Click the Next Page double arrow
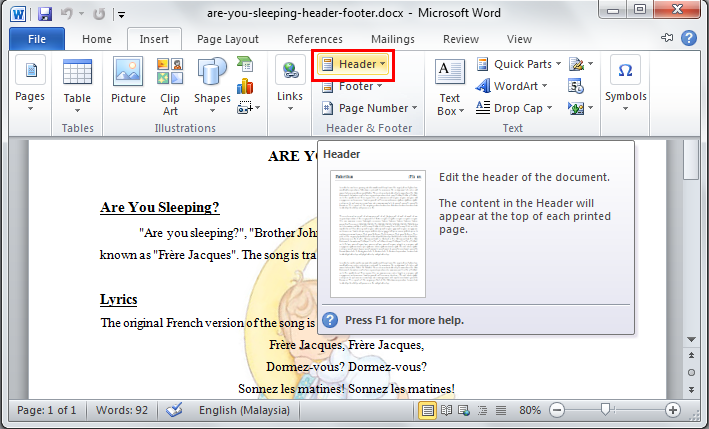709x429 pixels. click(691, 389)
